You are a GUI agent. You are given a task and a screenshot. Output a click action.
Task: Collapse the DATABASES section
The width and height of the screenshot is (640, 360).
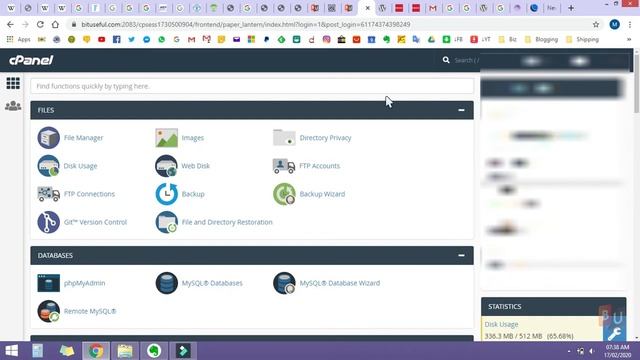coord(461,256)
